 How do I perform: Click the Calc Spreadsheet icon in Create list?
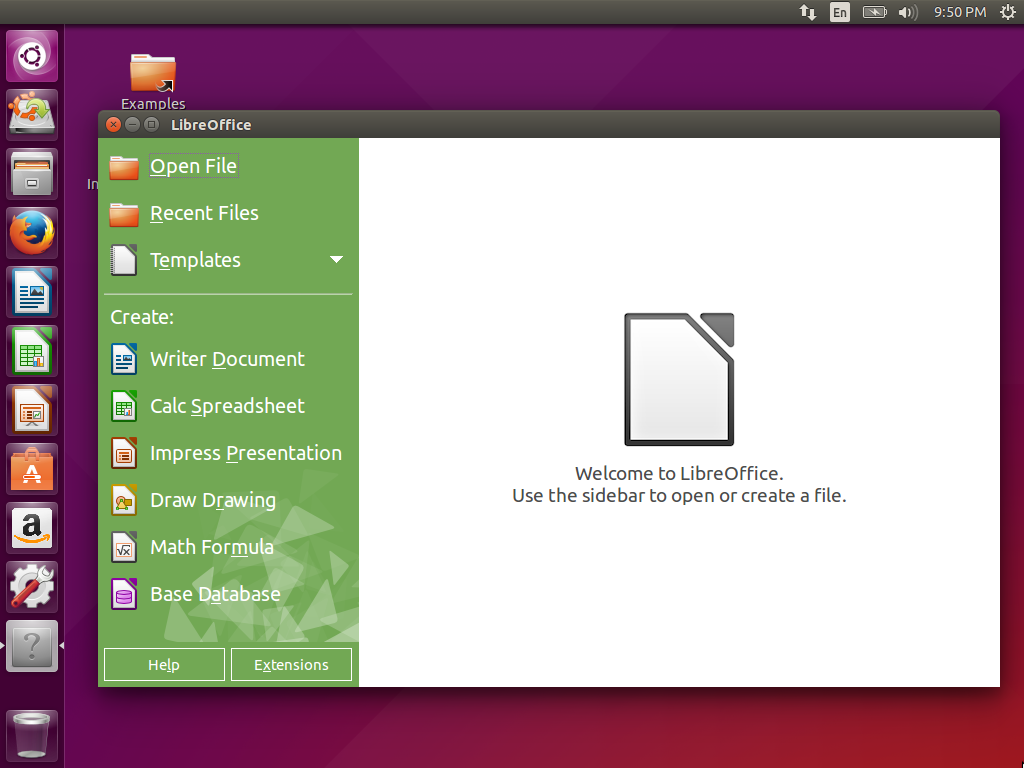pos(123,406)
